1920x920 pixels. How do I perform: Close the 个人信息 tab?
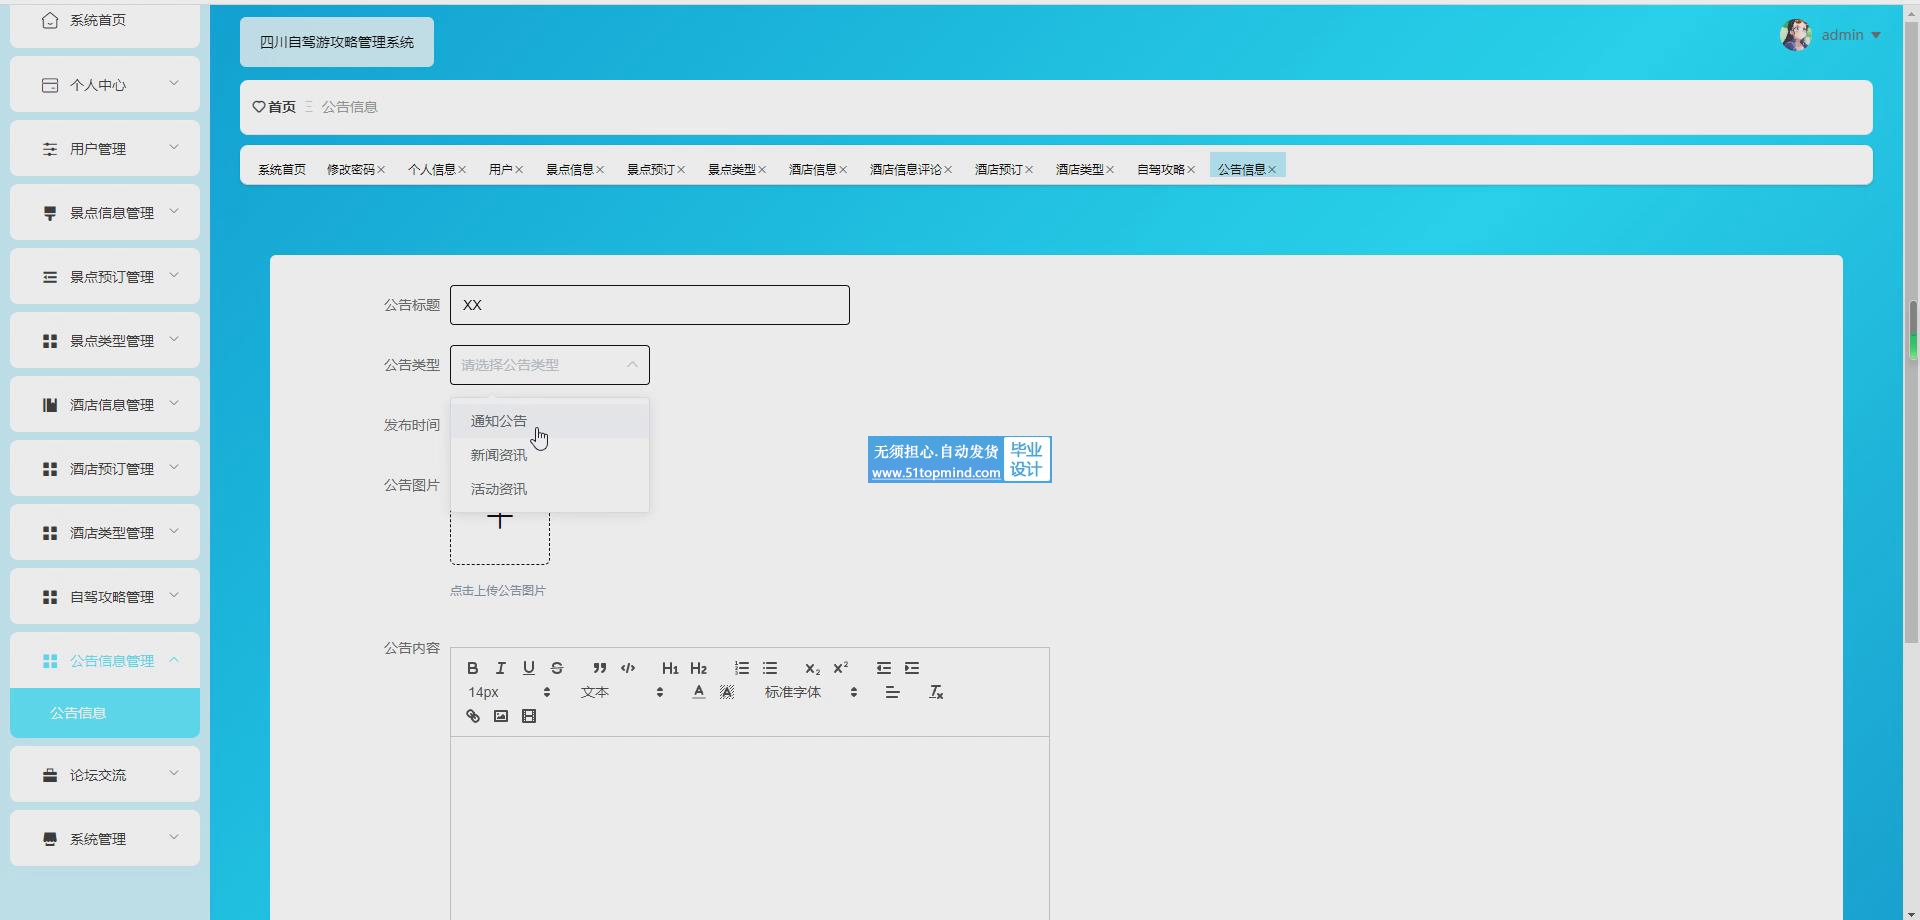pyautogui.click(x=462, y=170)
